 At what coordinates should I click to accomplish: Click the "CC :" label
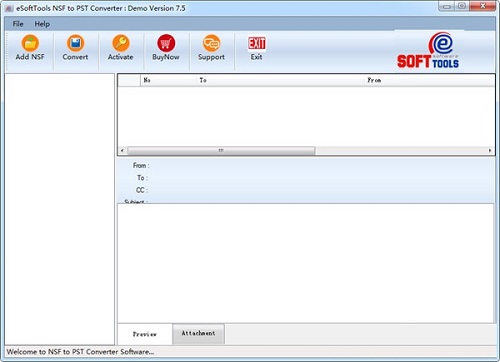[142, 190]
